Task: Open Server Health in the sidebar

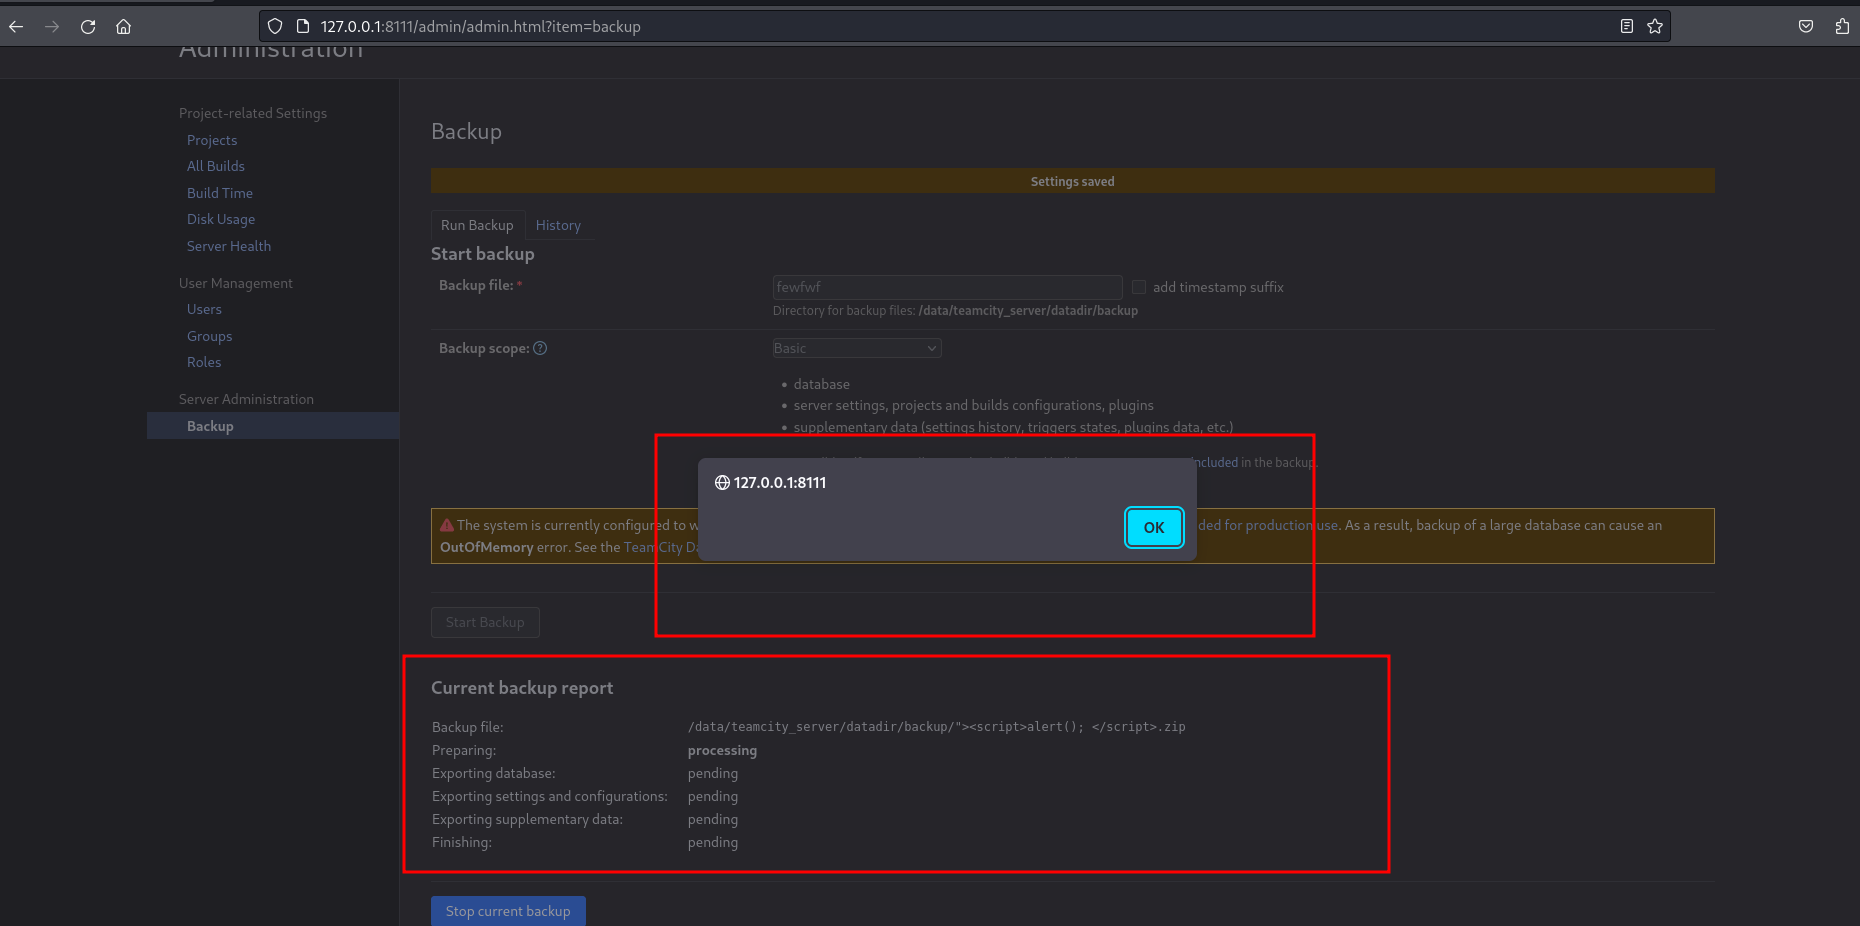Action: [229, 246]
